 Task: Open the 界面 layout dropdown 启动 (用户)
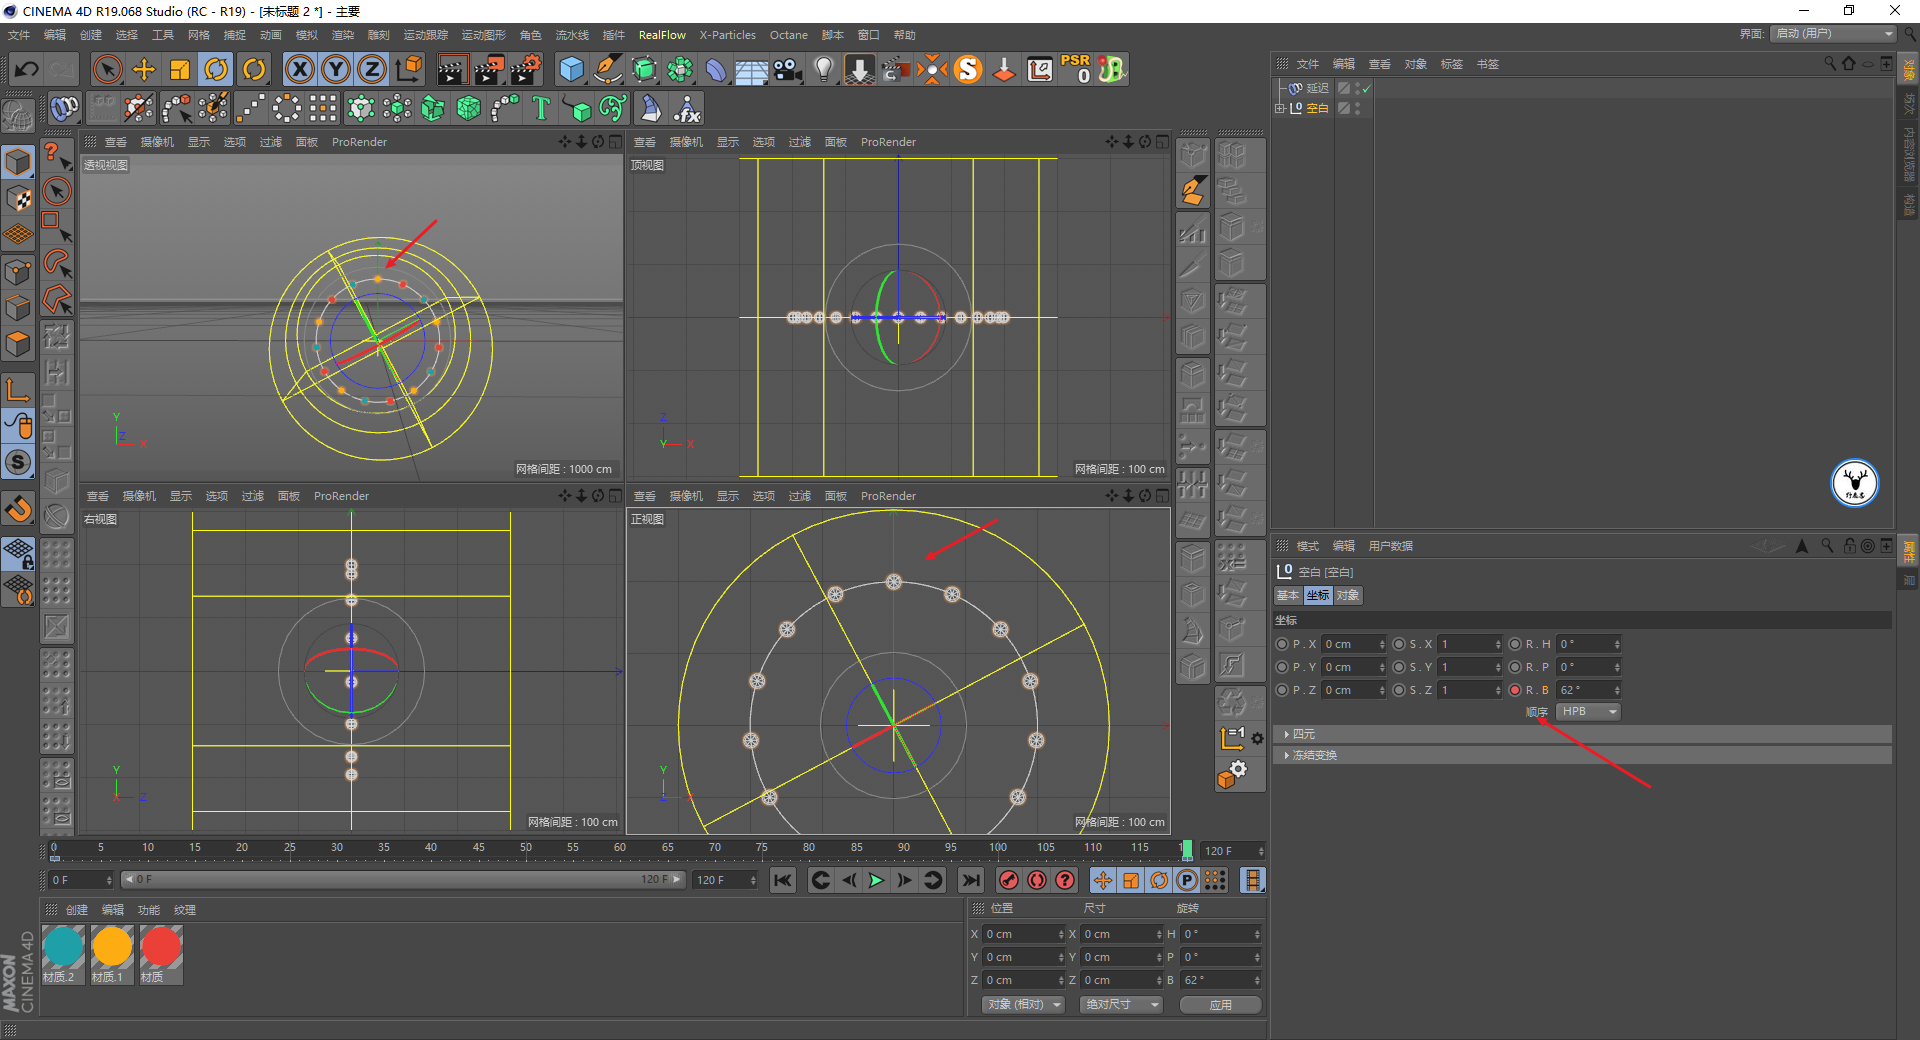pyautogui.click(x=1833, y=34)
